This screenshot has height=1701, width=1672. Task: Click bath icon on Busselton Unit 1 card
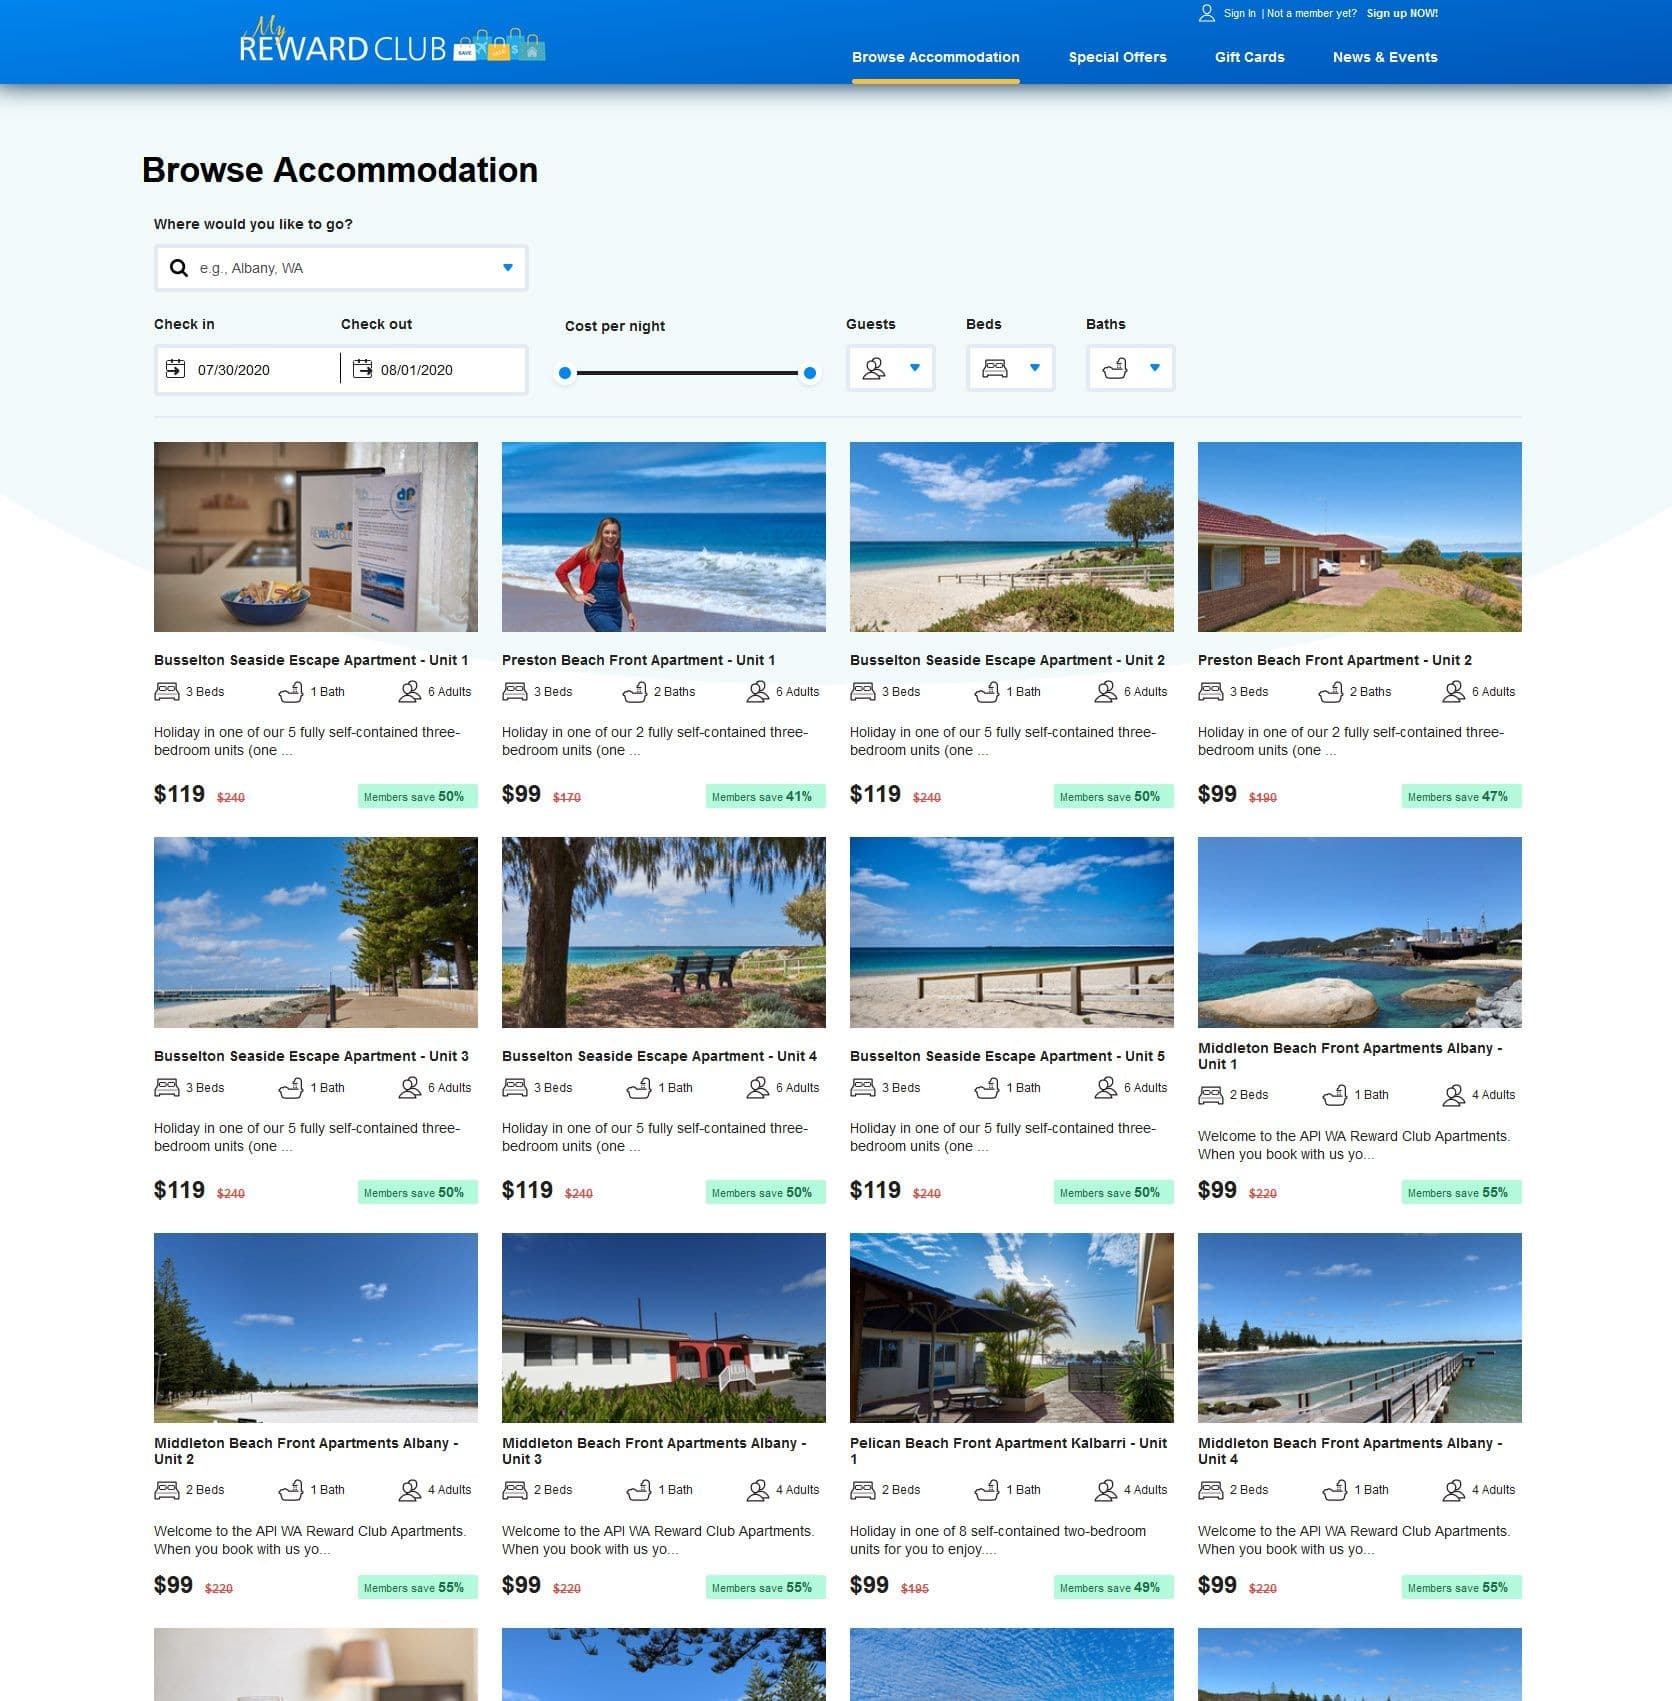click(x=291, y=691)
